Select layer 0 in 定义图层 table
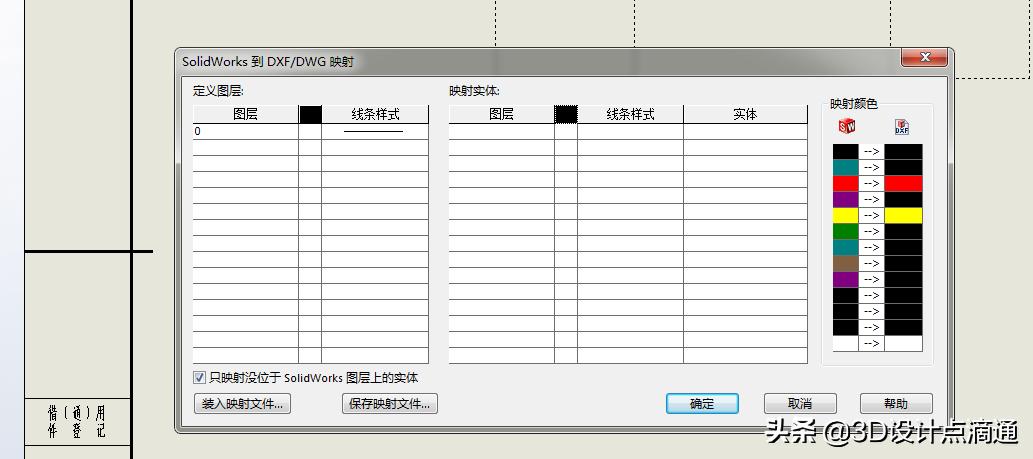This screenshot has width=1033, height=459. (x=245, y=132)
